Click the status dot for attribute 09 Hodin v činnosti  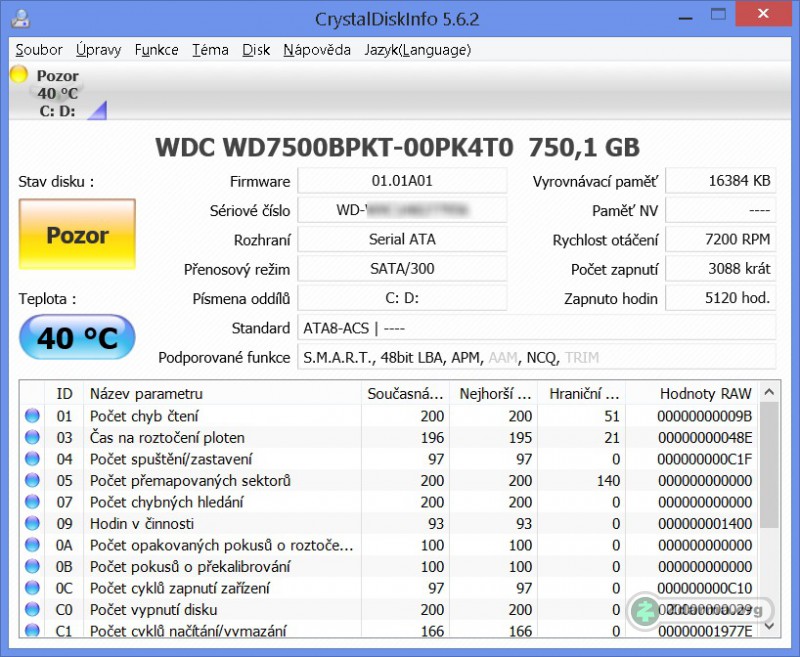[x=32, y=523]
